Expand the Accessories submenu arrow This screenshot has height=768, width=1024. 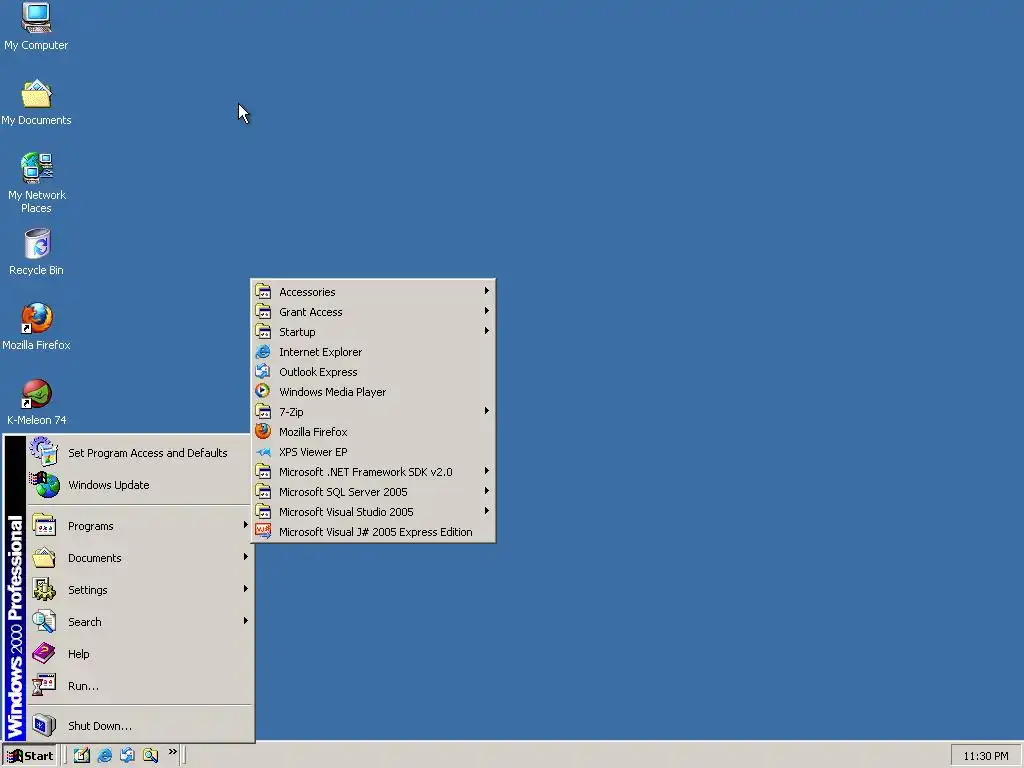(487, 291)
